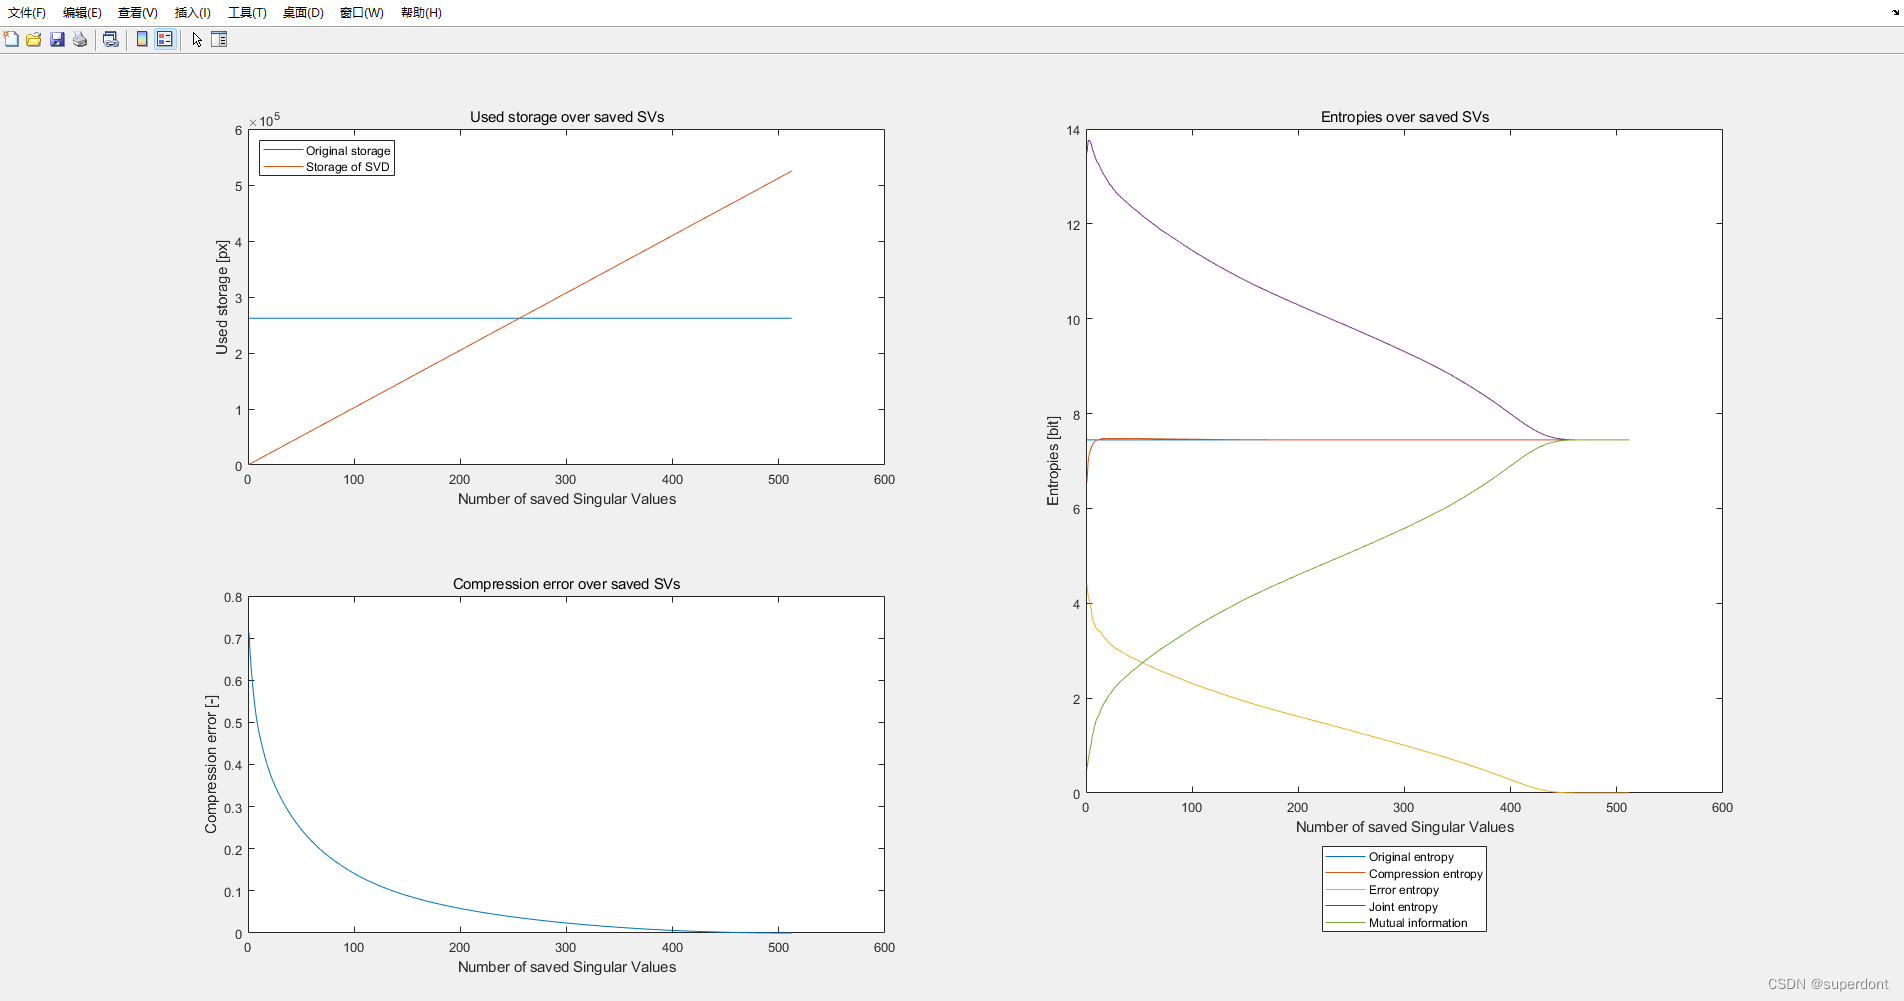This screenshot has width=1904, height=1001.
Task: Open the 桌面(D) menu
Action: point(303,13)
